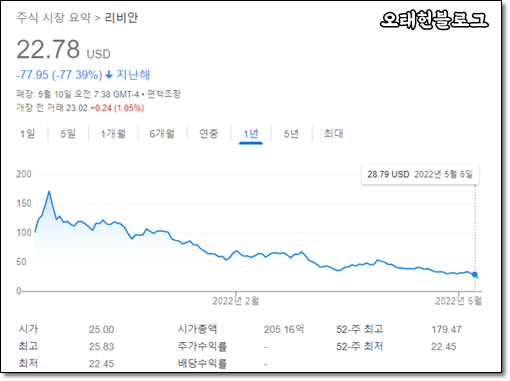This screenshot has width=510, height=381.
Task: Click the 폐장 5월 10일 timestamp text
Action: 78,94
